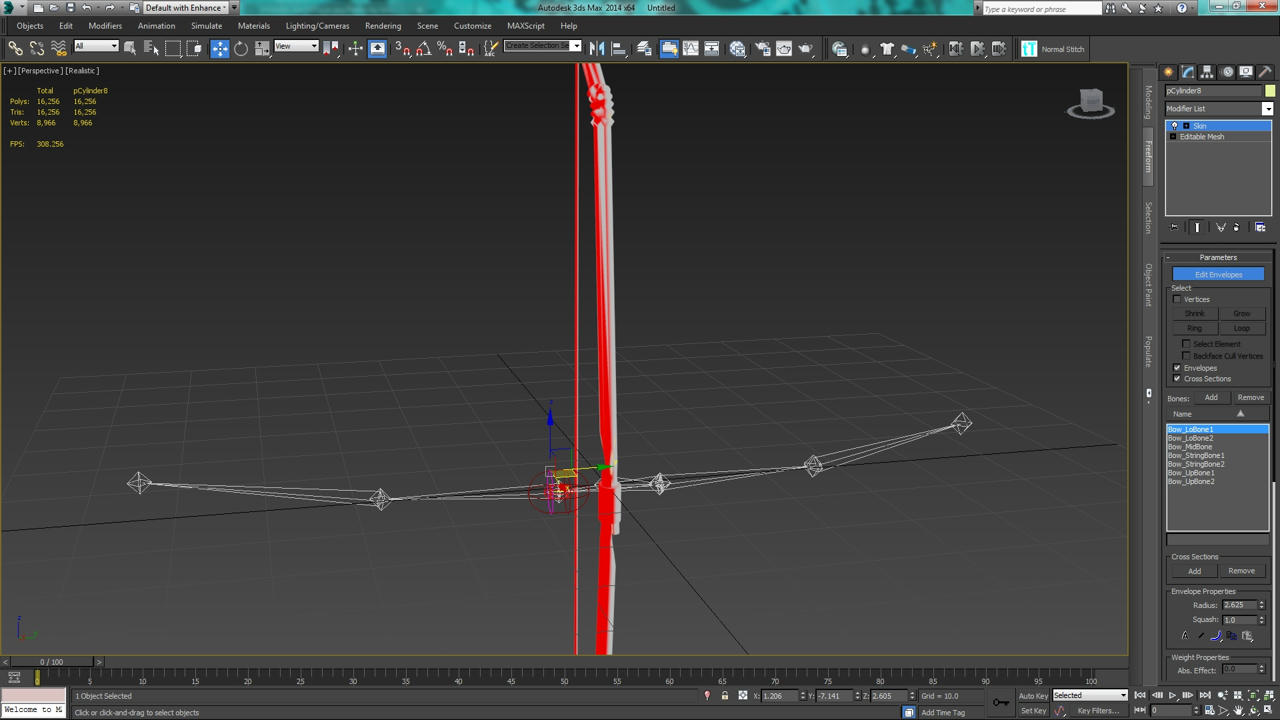Image resolution: width=1280 pixels, height=720 pixels.
Task: Enable the Vertices checkbox
Action: 1177,299
